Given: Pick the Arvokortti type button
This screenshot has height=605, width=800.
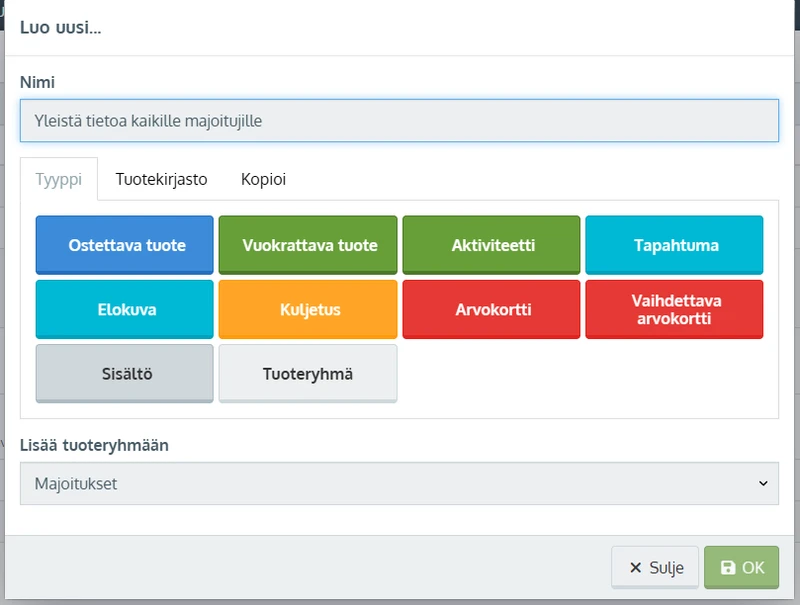Looking at the screenshot, I should (491, 309).
